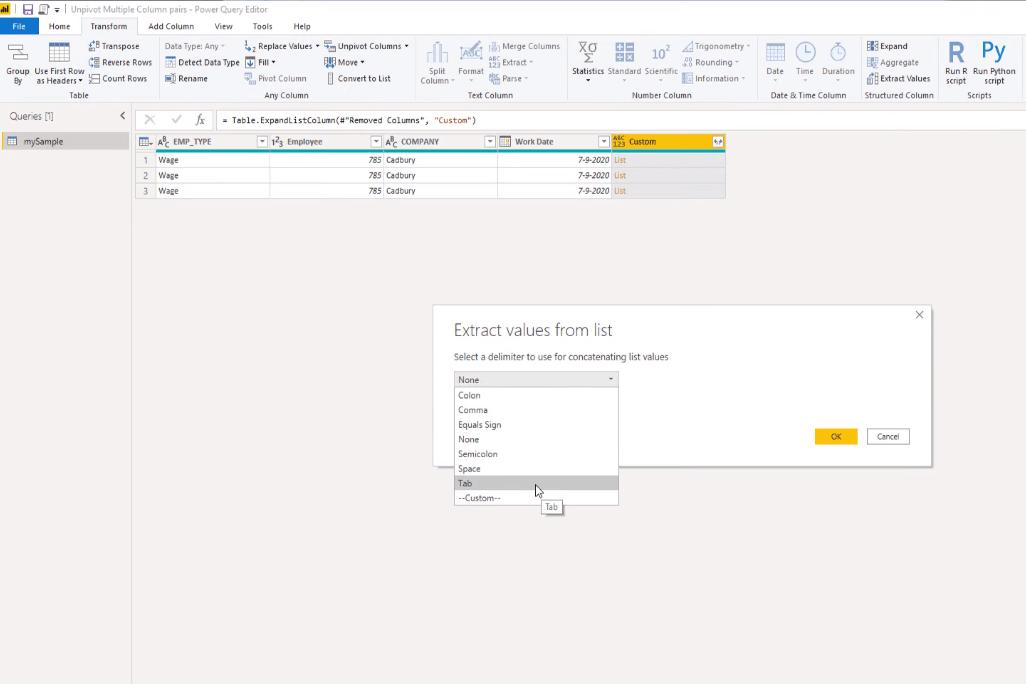Viewport: 1026px width, 684px height.
Task: Click the Rename column button
Action: click(186, 78)
